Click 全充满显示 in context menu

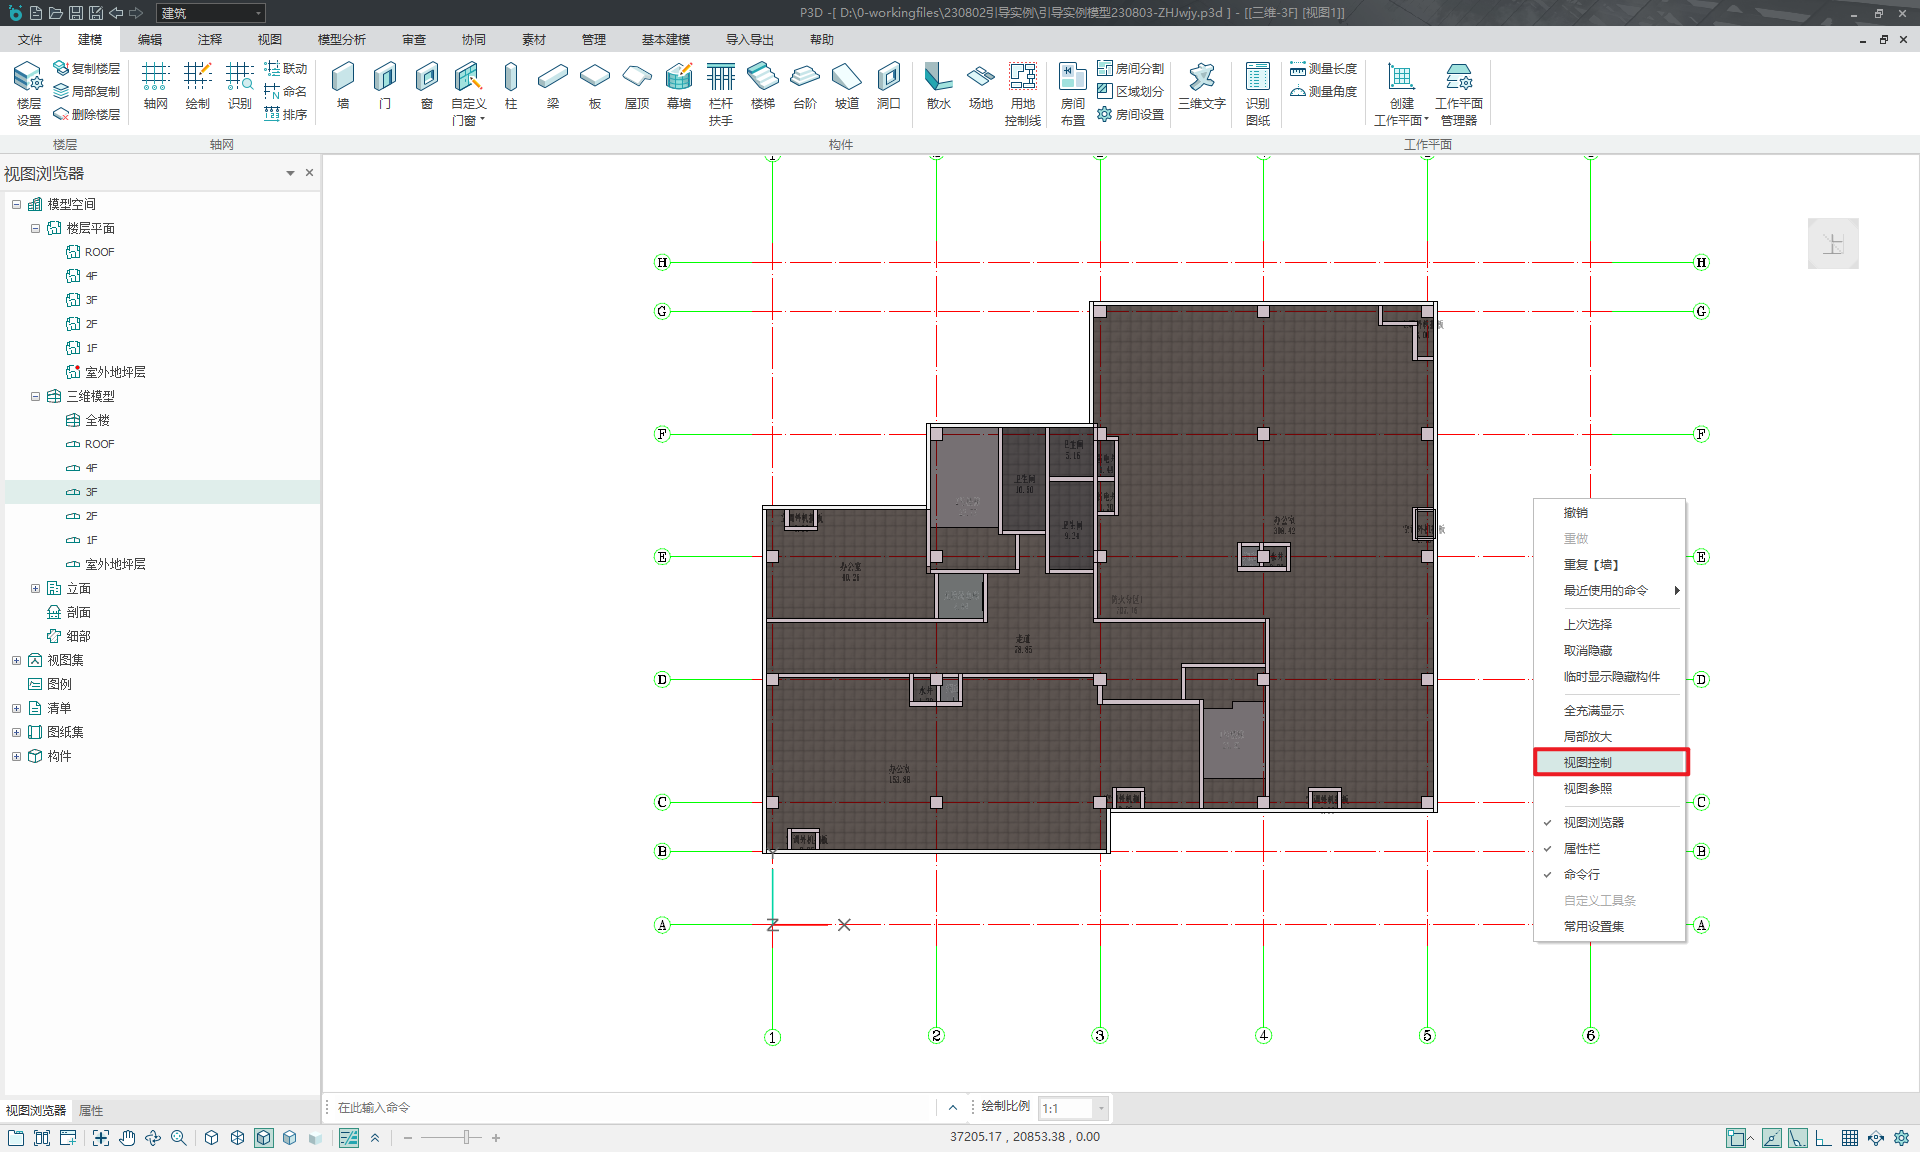pos(1593,710)
